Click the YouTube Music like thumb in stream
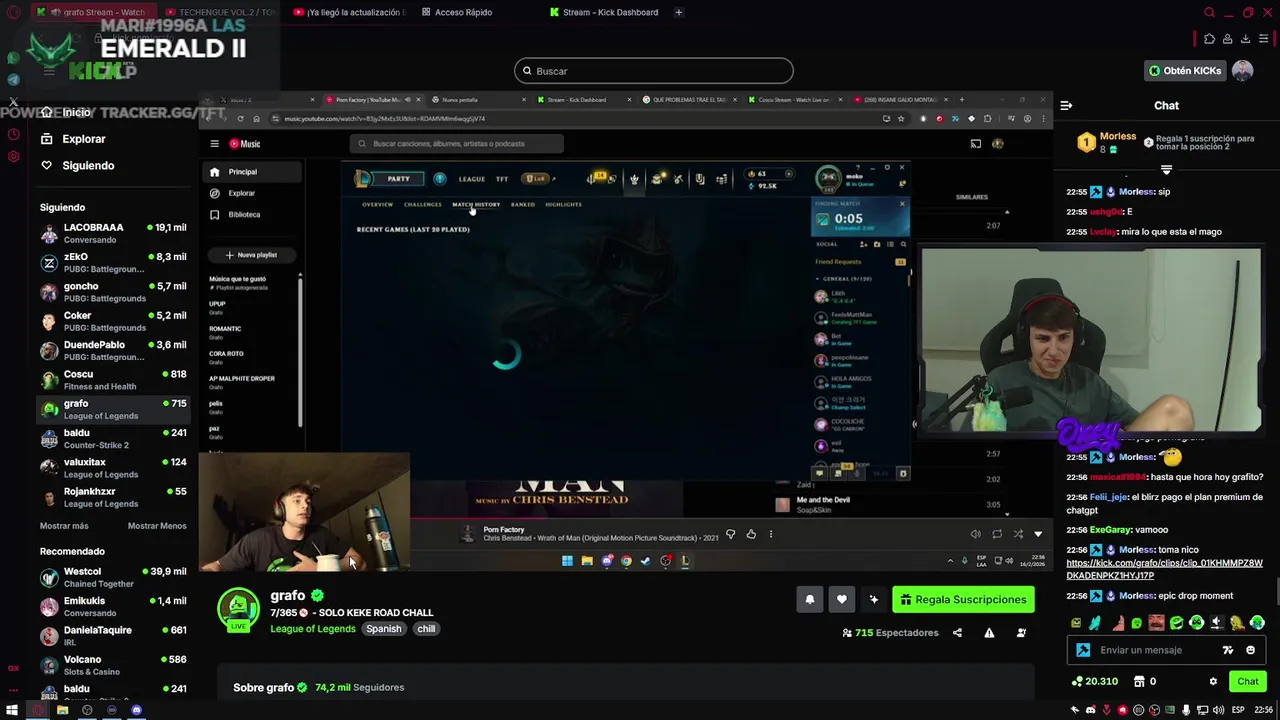The width and height of the screenshot is (1280, 720). [x=751, y=534]
